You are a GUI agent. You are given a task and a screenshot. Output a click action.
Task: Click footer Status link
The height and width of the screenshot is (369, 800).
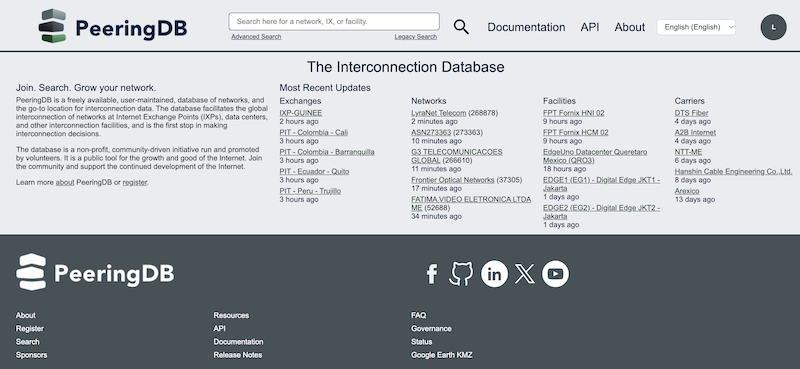click(x=421, y=342)
